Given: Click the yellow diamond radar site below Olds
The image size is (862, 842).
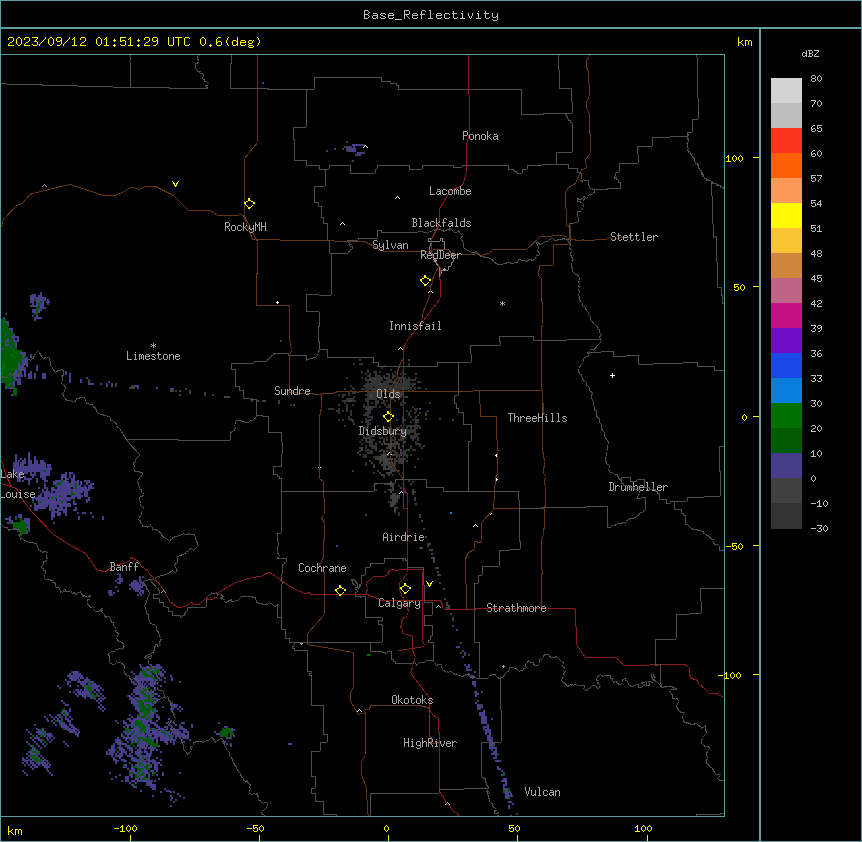Looking at the screenshot, I should point(388,417).
